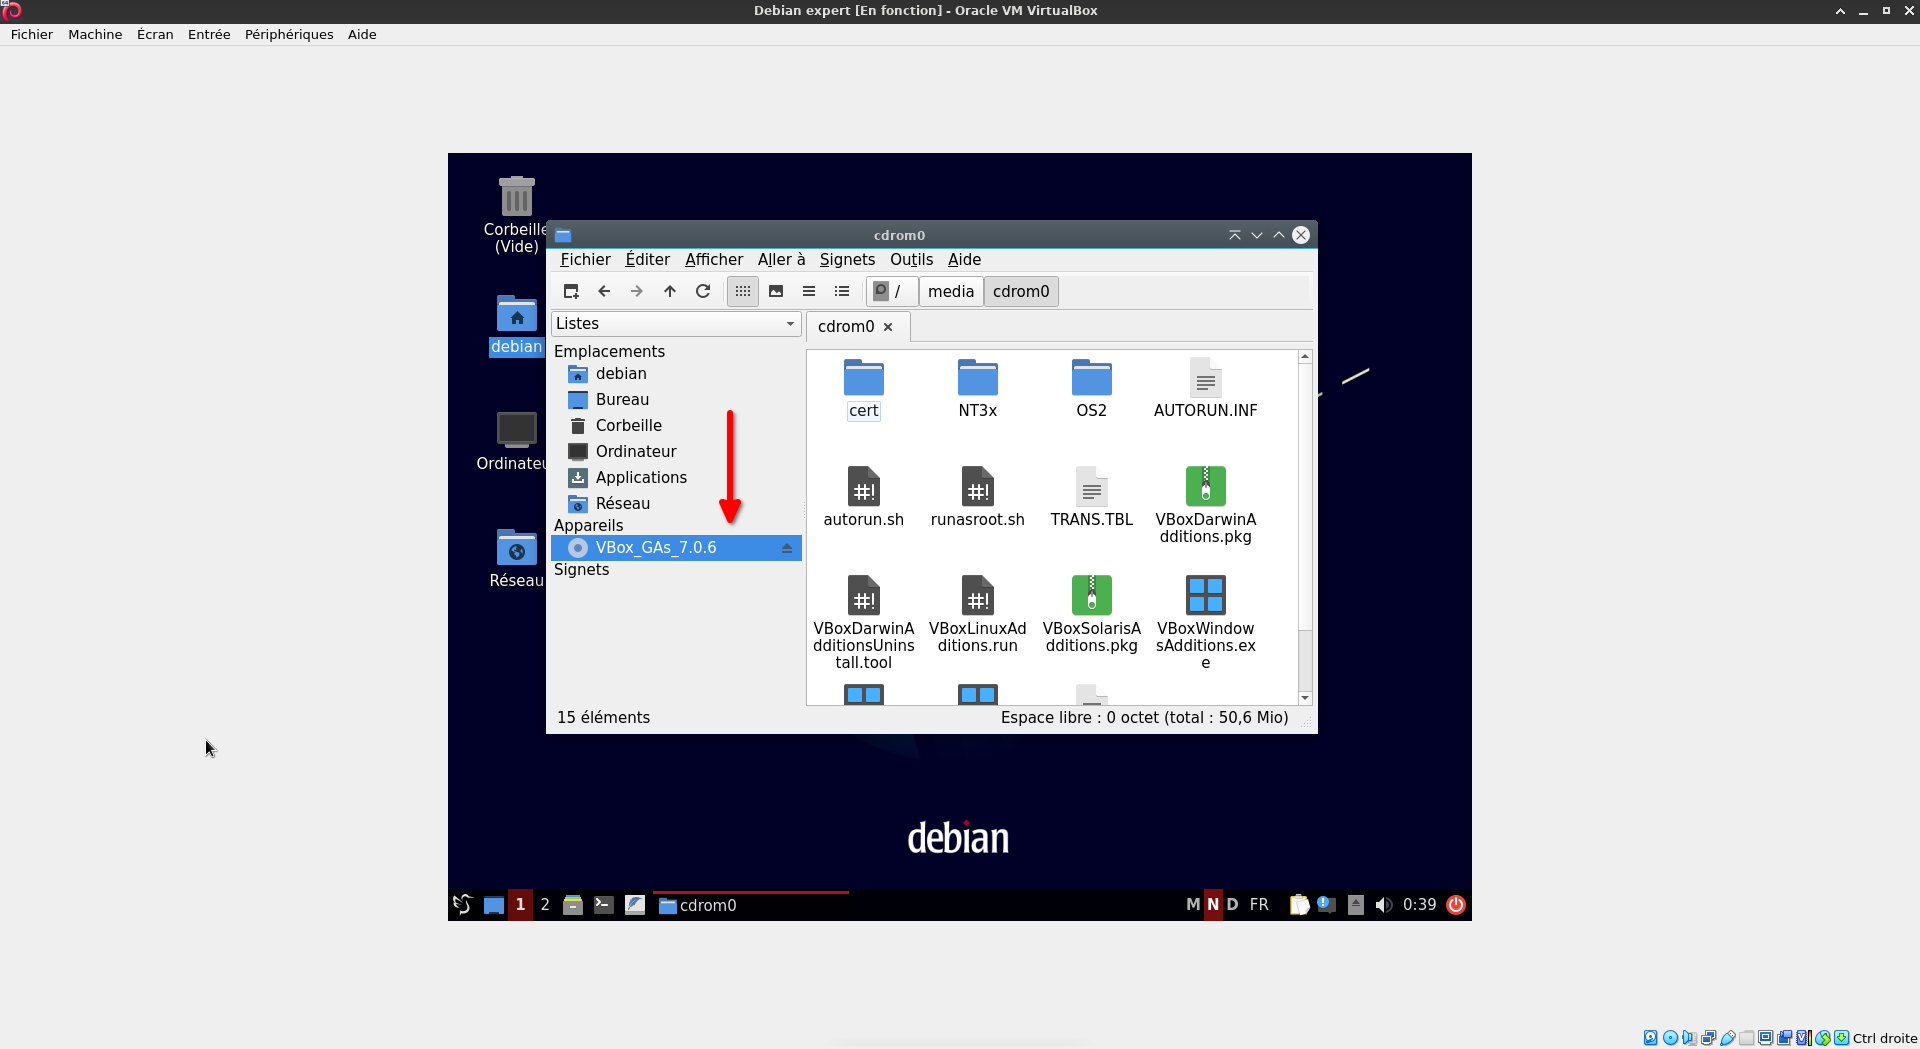The image size is (1920, 1049).
Task: Open the Outils menu
Action: [x=911, y=259]
